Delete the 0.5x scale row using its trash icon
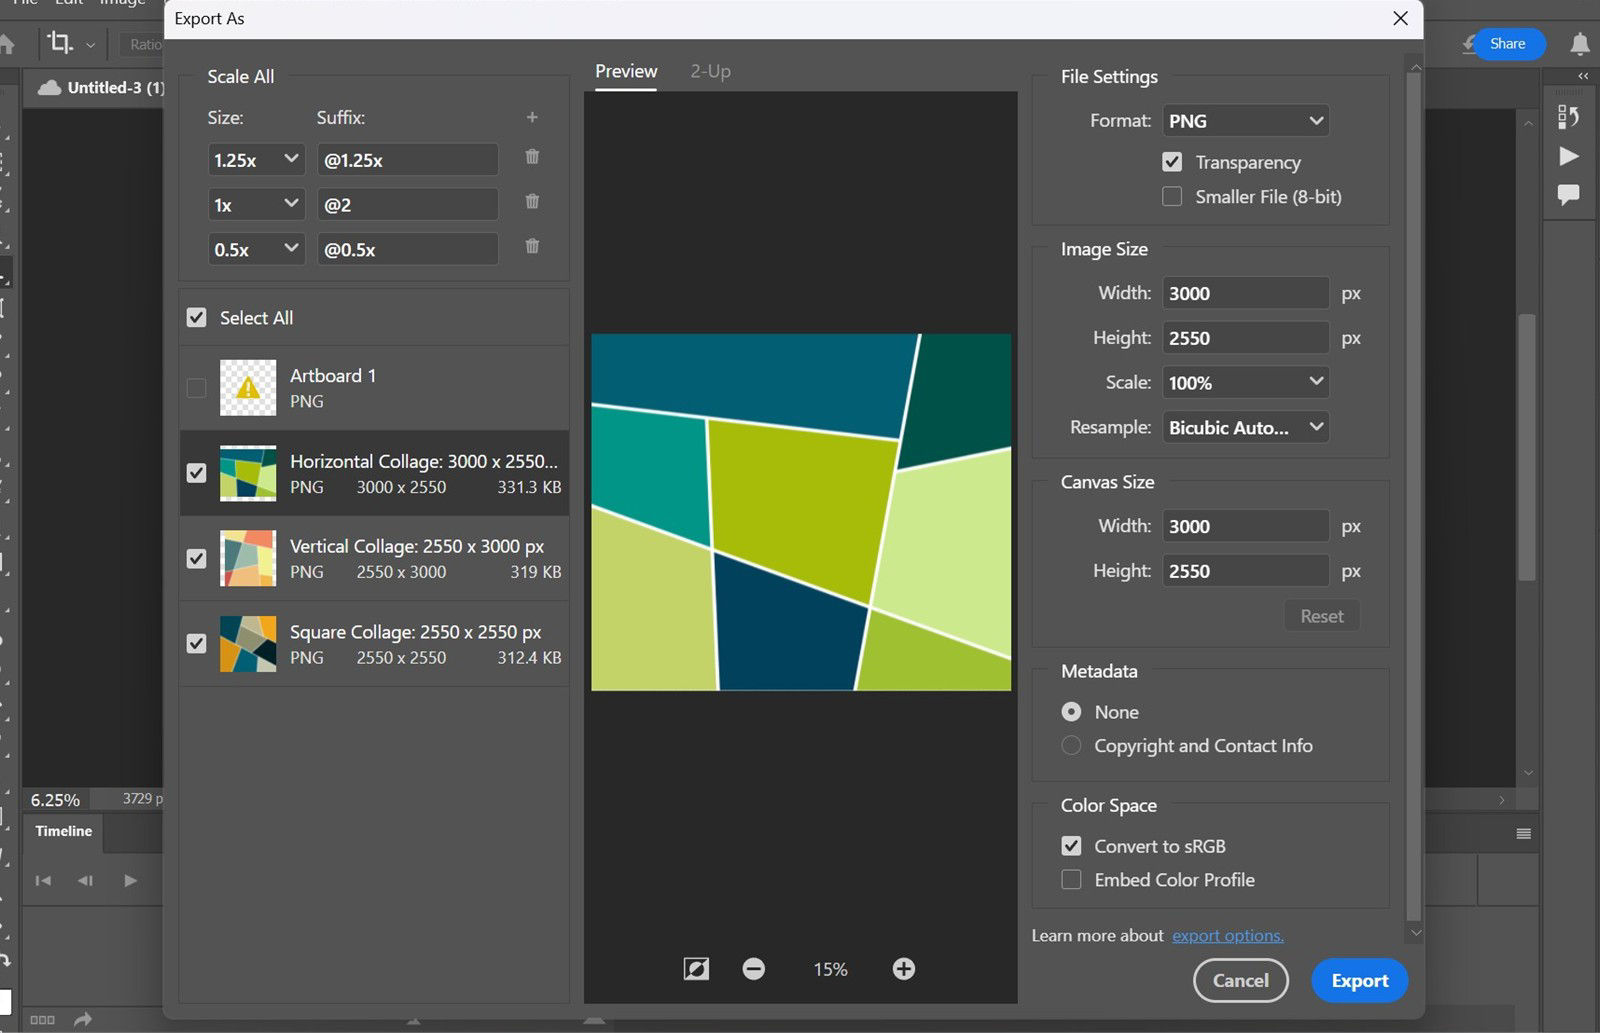 click(x=532, y=246)
